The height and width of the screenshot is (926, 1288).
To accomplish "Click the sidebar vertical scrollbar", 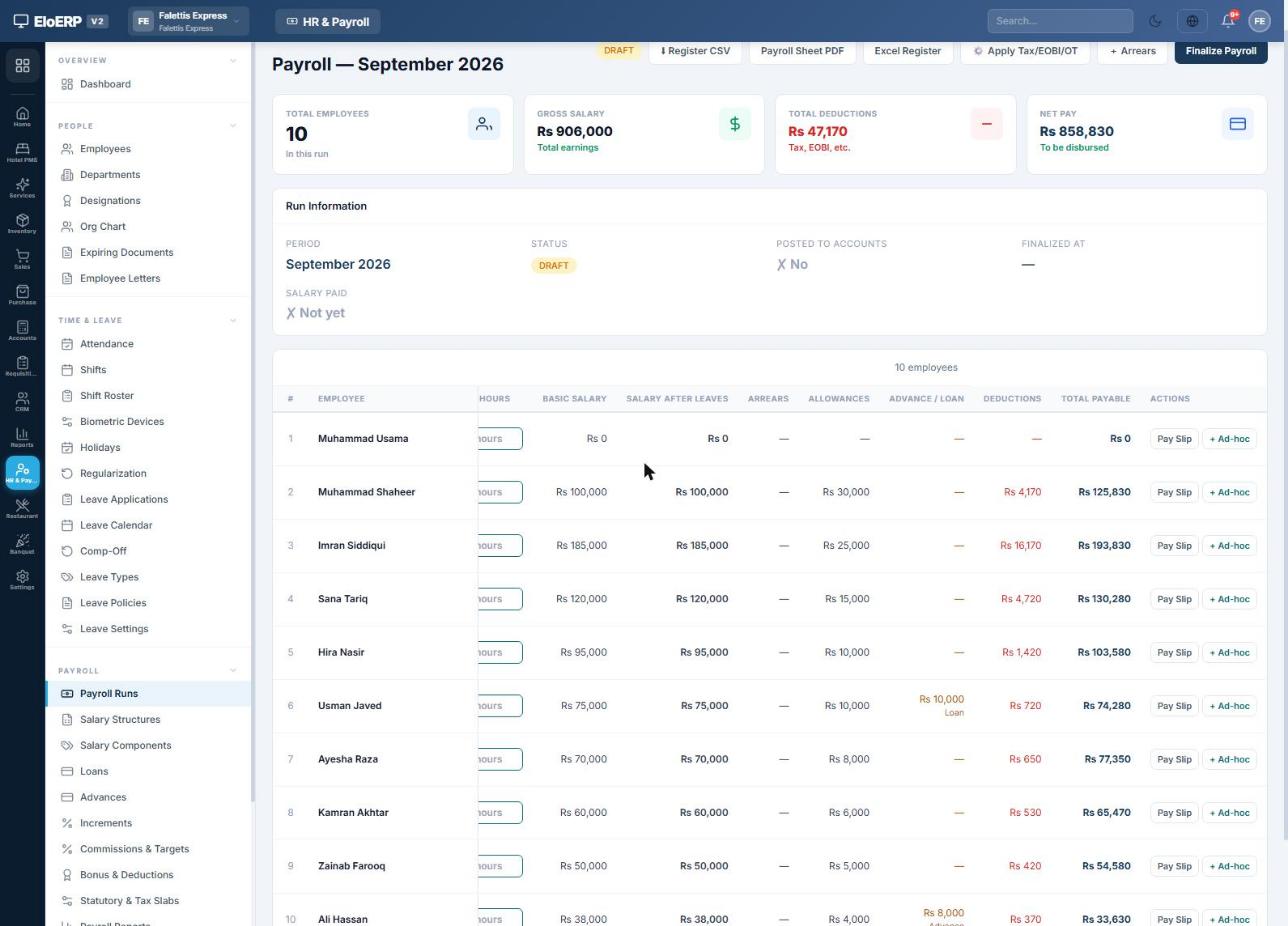I will tap(254, 420).
